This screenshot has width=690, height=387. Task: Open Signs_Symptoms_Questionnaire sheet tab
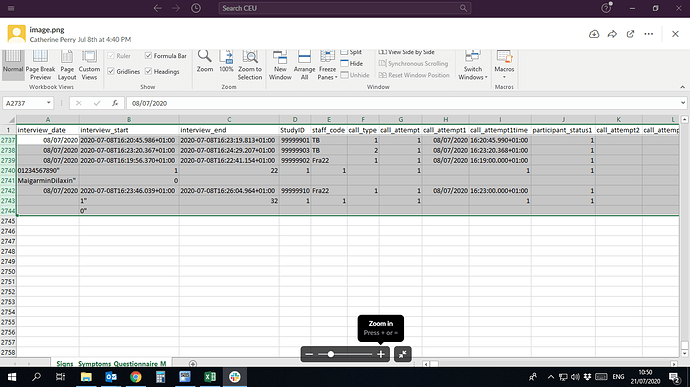point(111,364)
